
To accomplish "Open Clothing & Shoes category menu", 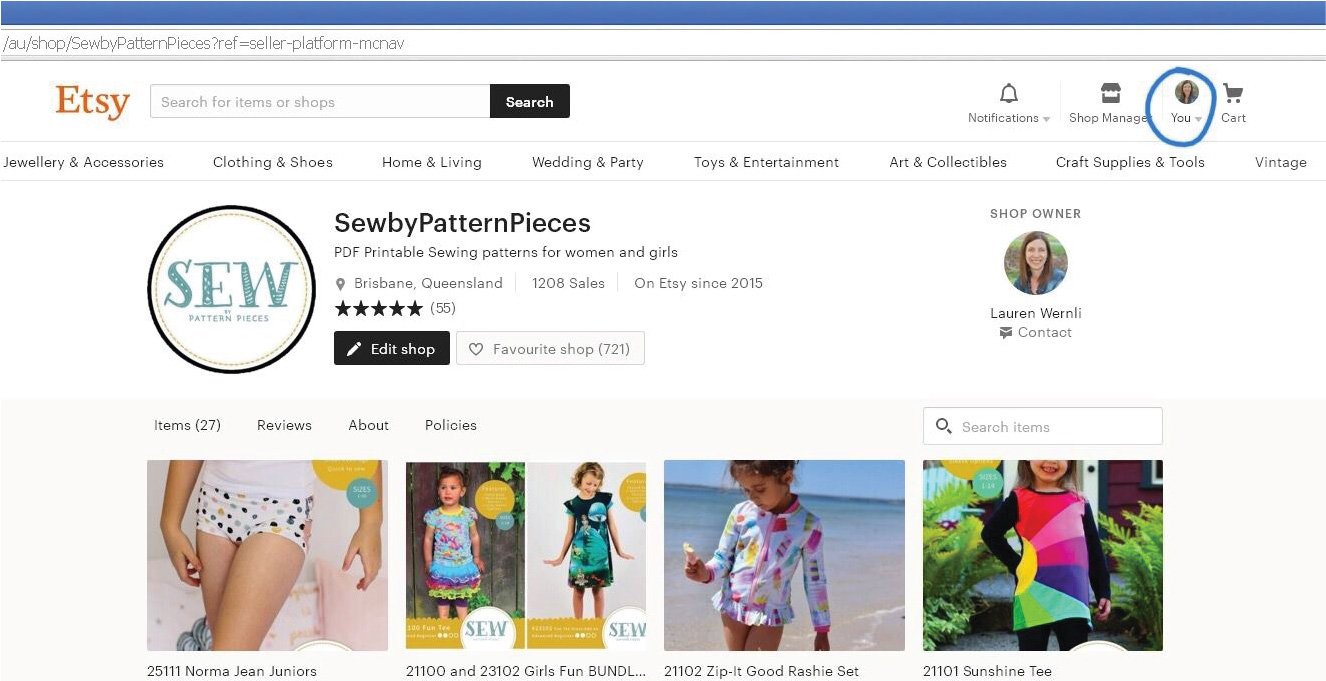I will tap(272, 162).
